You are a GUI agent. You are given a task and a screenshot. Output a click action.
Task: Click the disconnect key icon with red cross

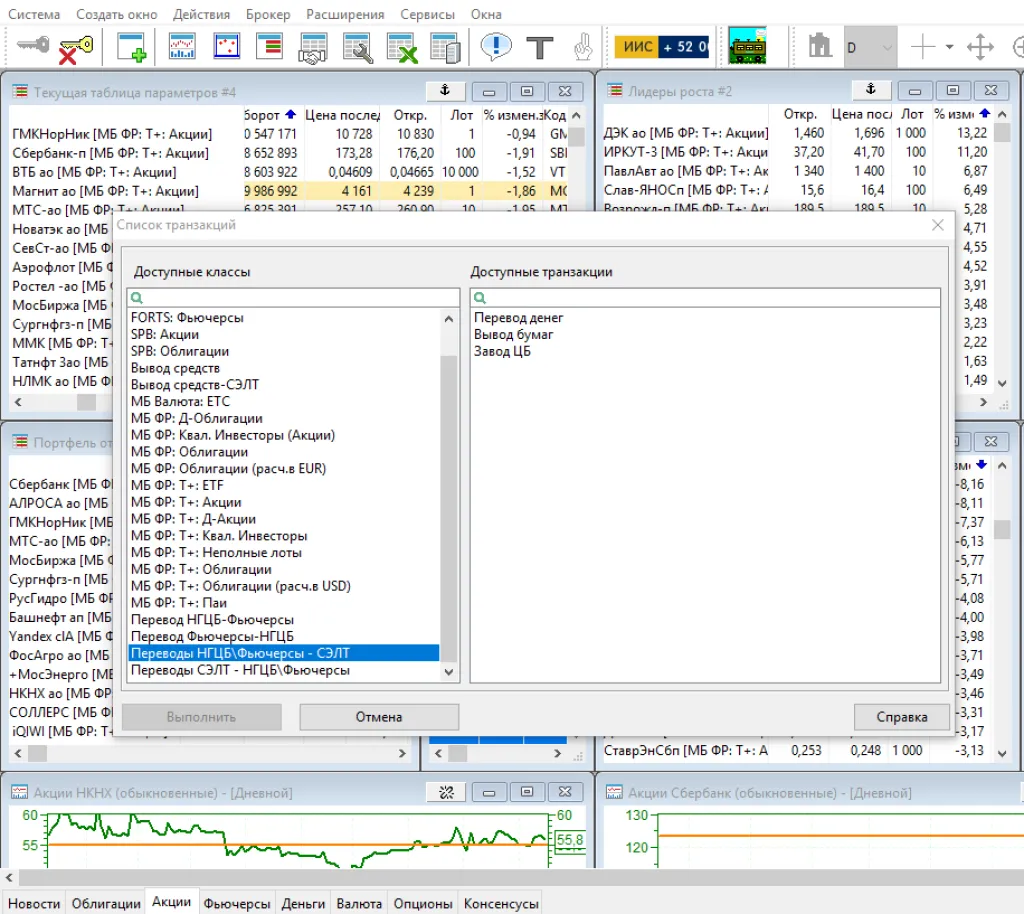[75, 47]
